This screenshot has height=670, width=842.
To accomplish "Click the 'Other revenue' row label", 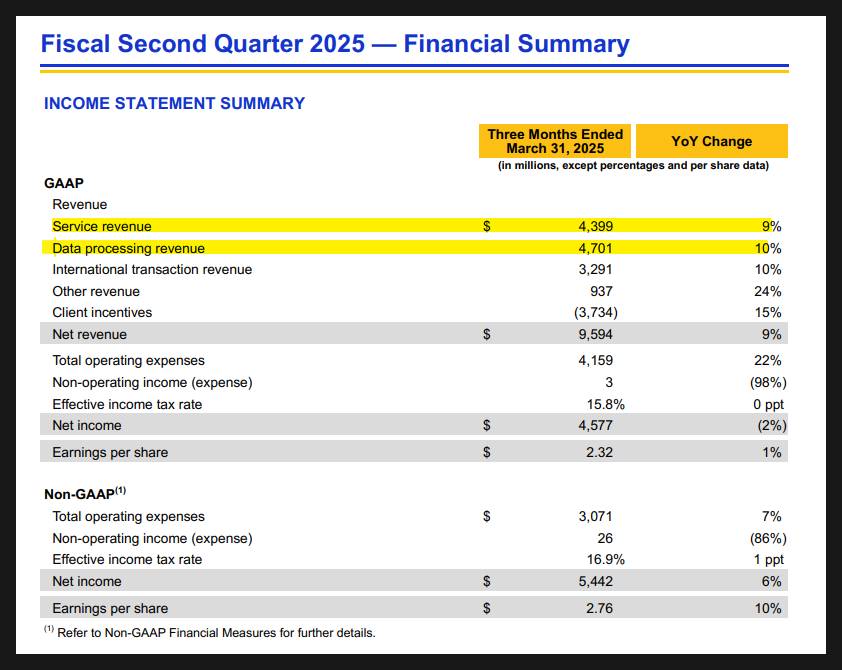I will (96, 292).
